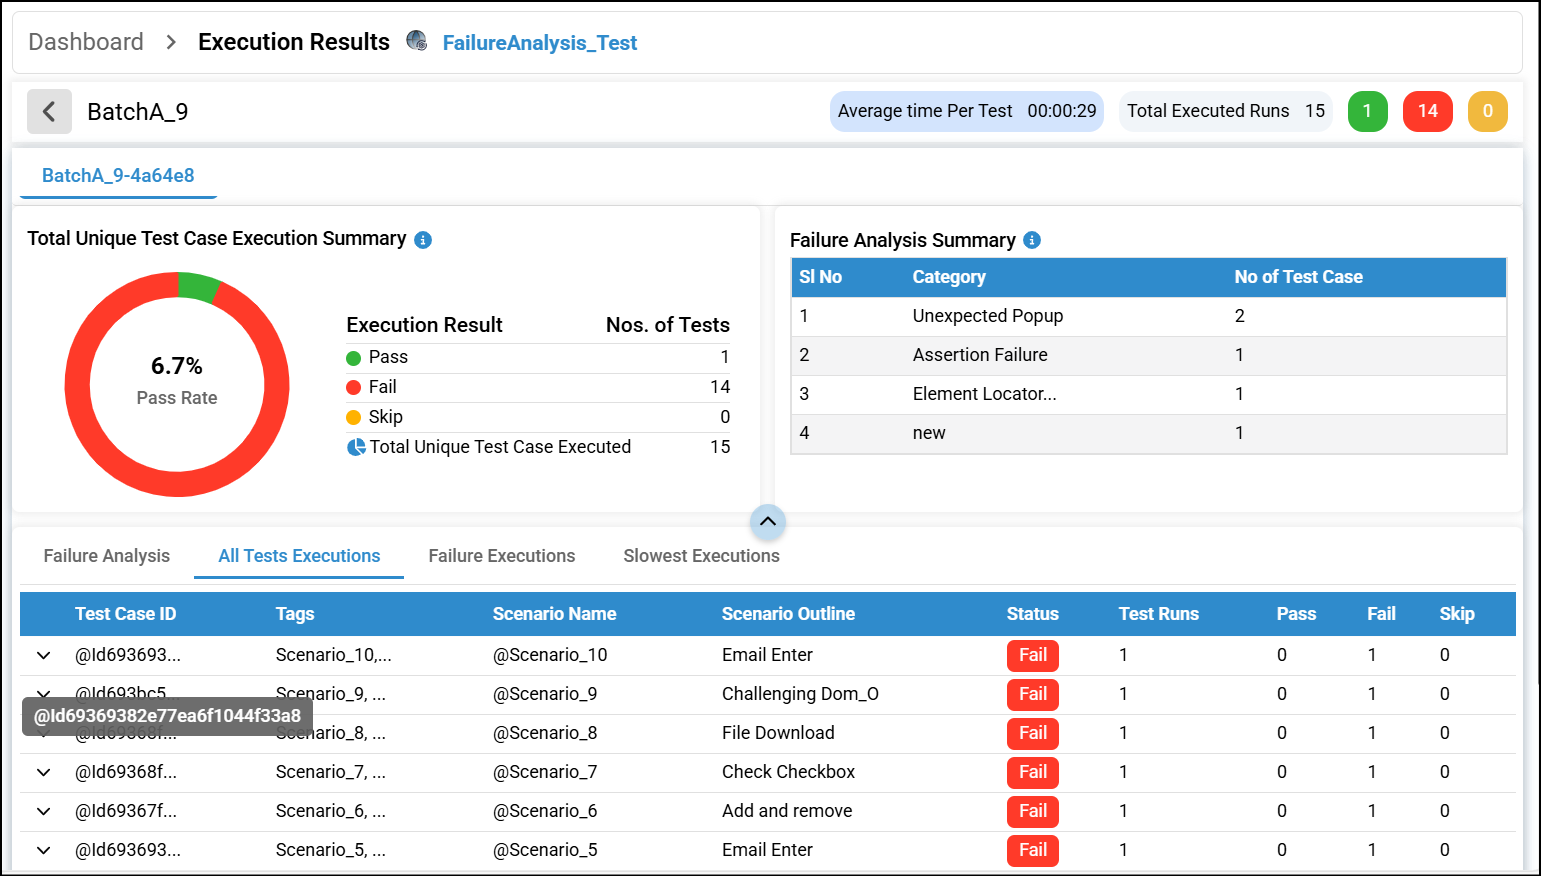Click the green passed count badge
Viewport: 1541px width, 876px height.
point(1367,111)
